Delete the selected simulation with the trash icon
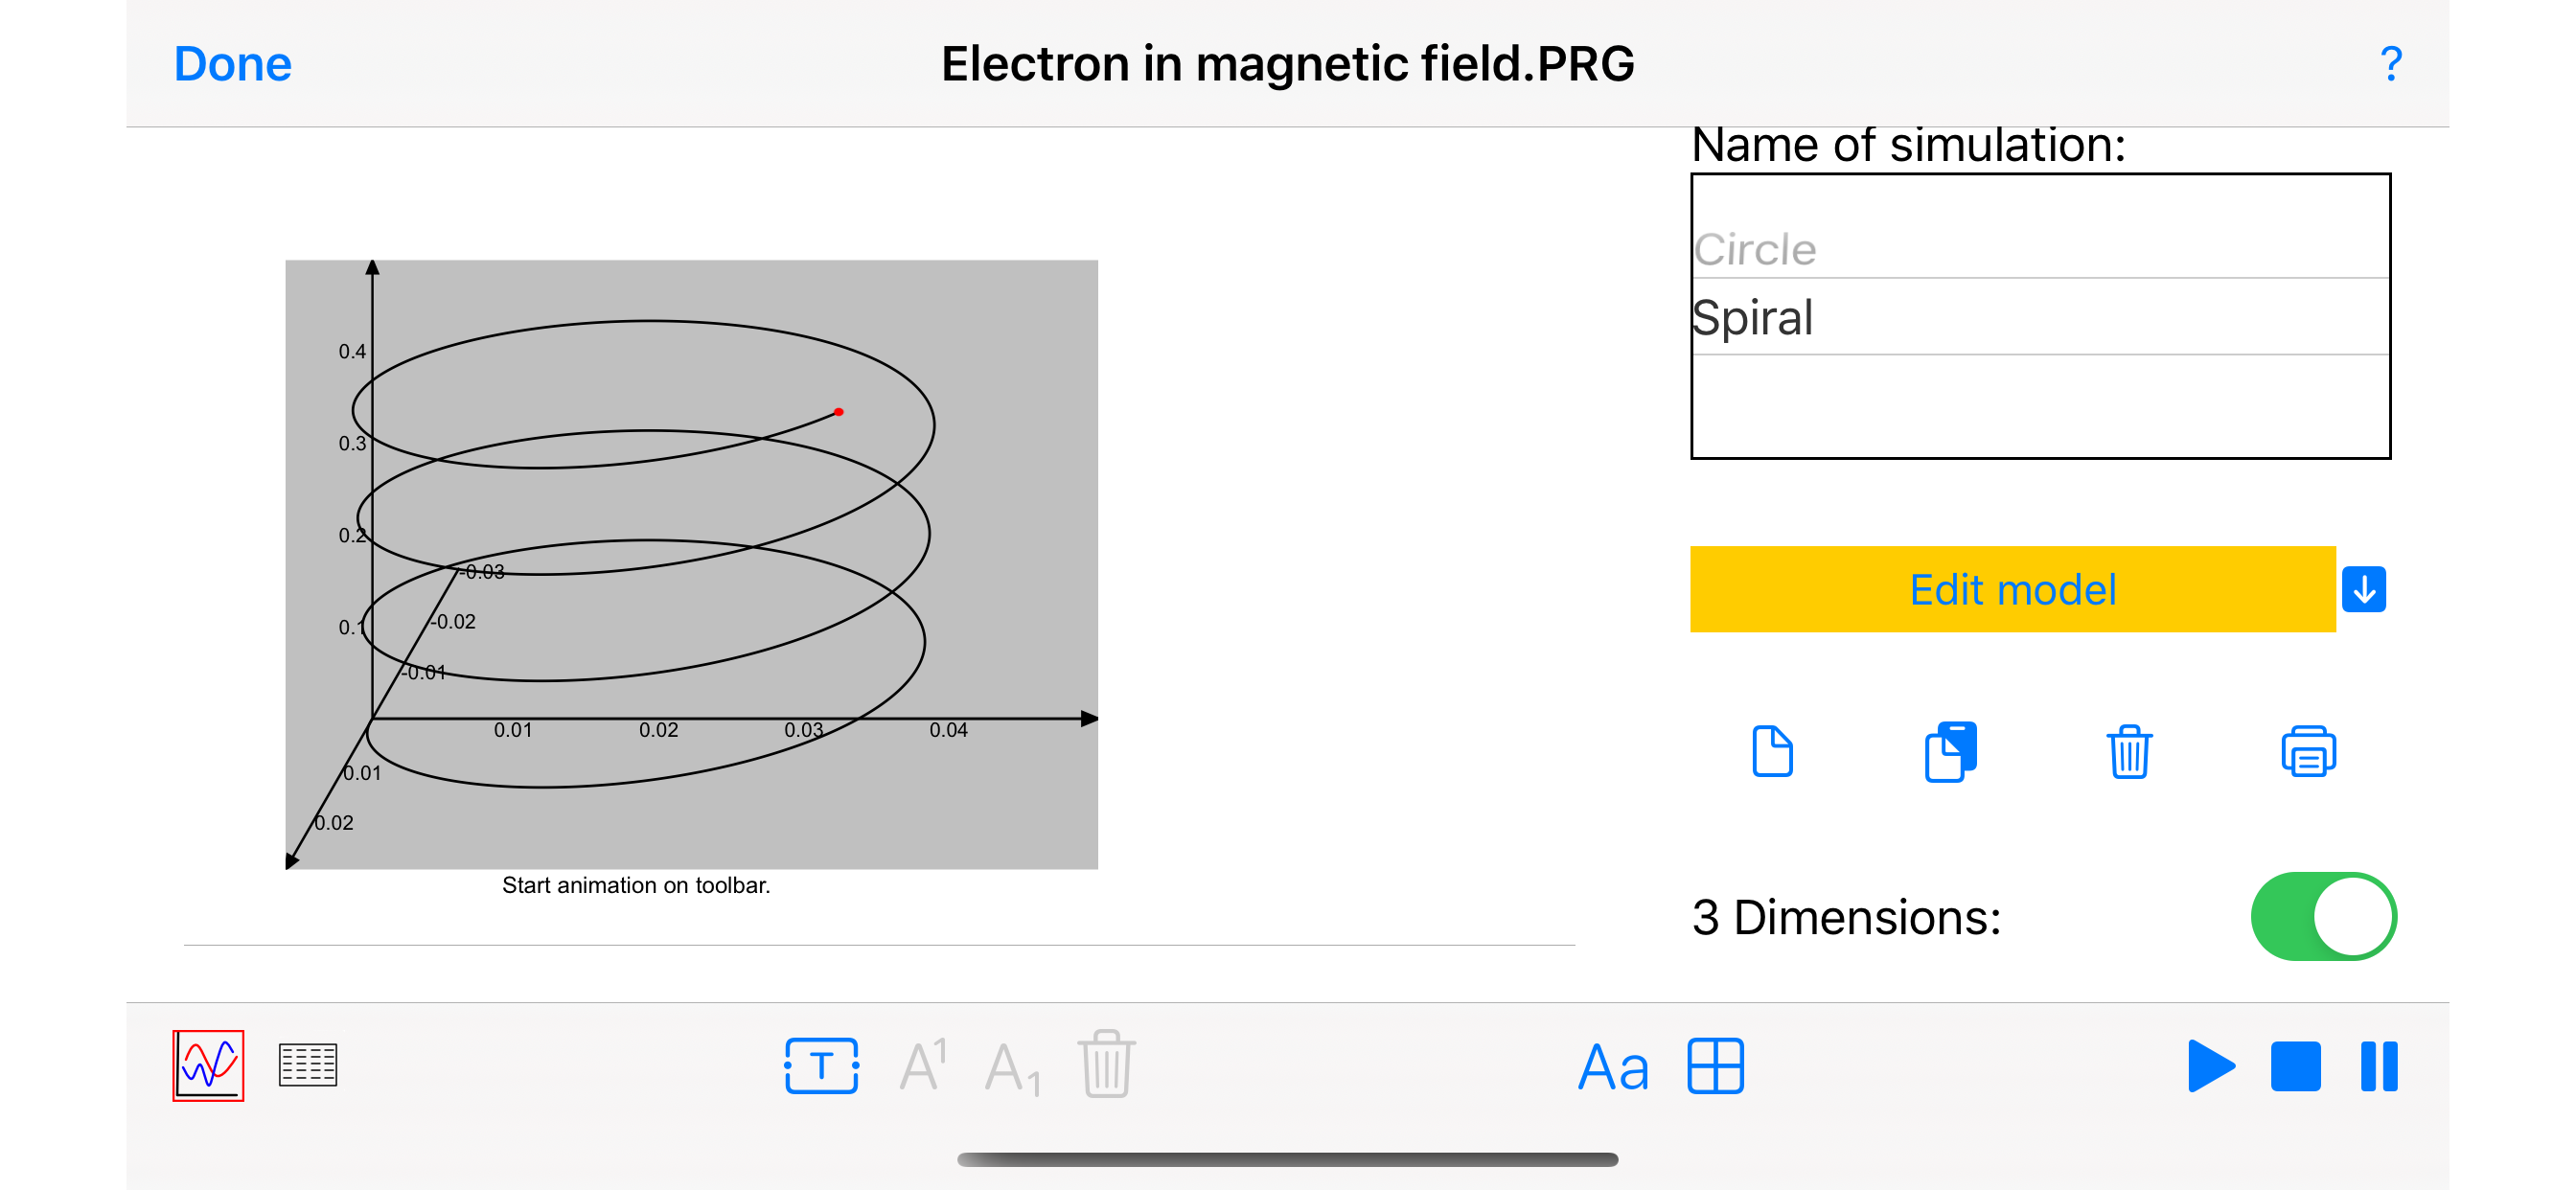The width and height of the screenshot is (2576, 1190). (x=2129, y=751)
